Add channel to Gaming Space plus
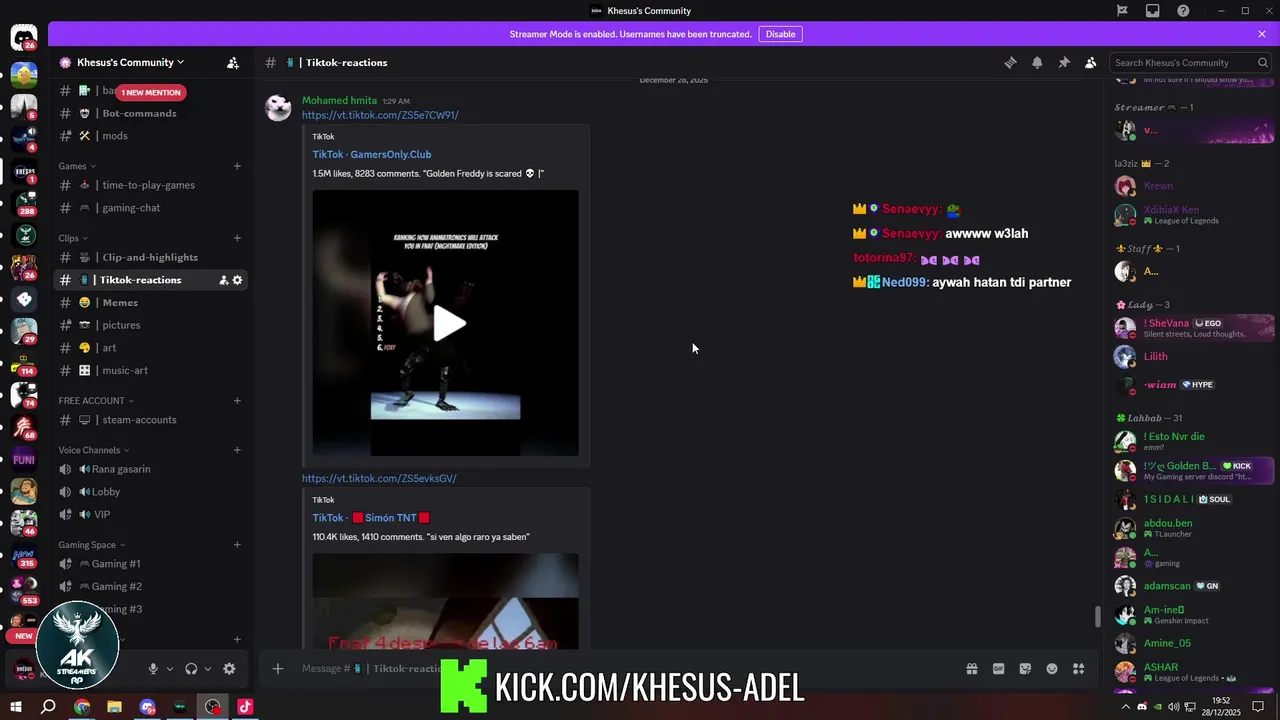 237,545
